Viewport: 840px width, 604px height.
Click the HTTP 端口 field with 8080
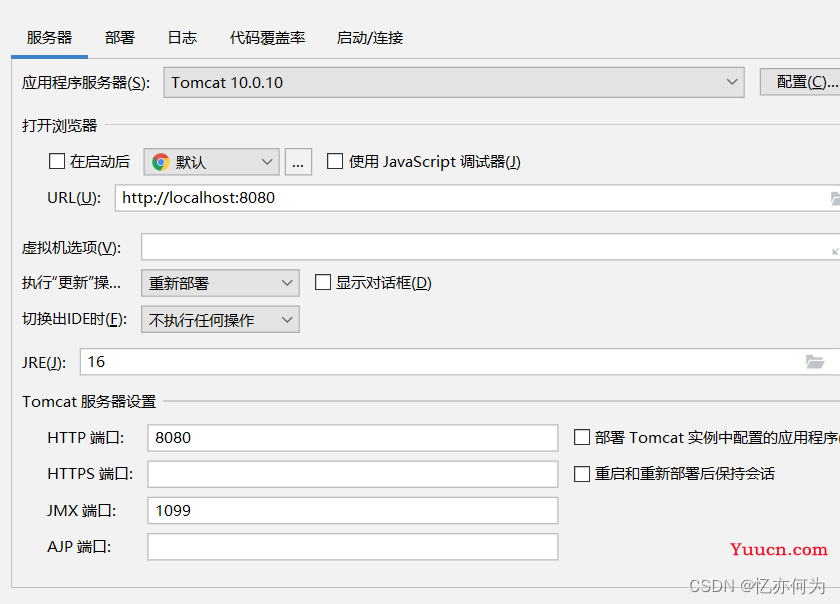pyautogui.click(x=352, y=438)
